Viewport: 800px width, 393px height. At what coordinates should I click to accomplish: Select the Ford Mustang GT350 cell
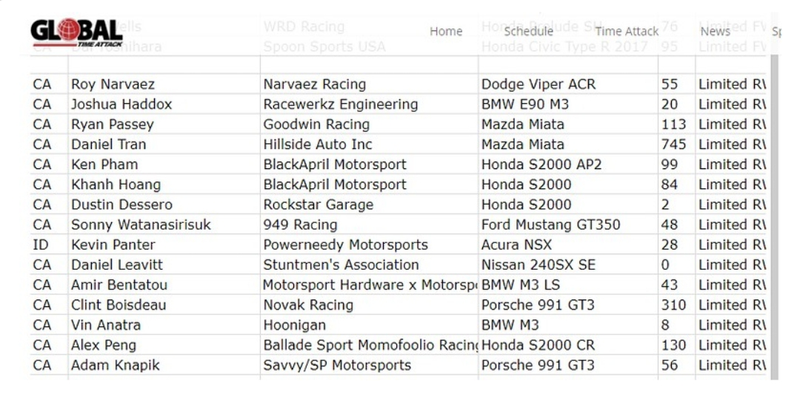coord(568,225)
